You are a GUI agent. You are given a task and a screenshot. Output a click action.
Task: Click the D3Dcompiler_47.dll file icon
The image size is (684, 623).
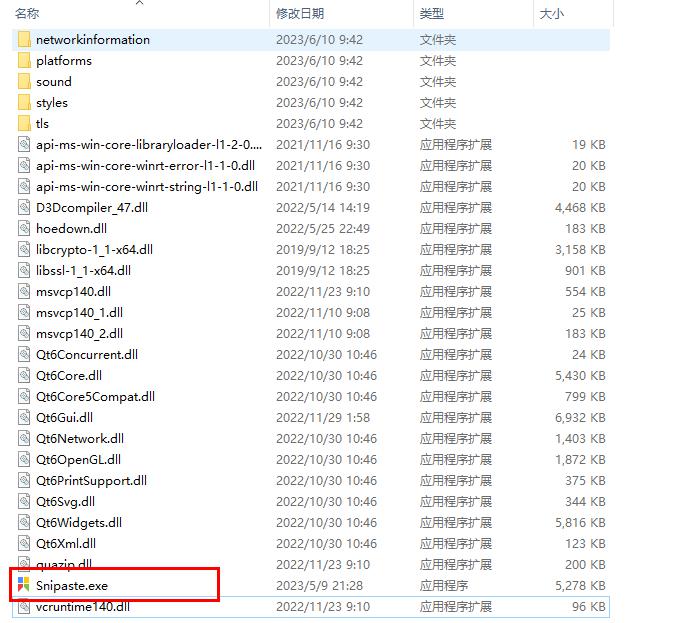click(24, 208)
